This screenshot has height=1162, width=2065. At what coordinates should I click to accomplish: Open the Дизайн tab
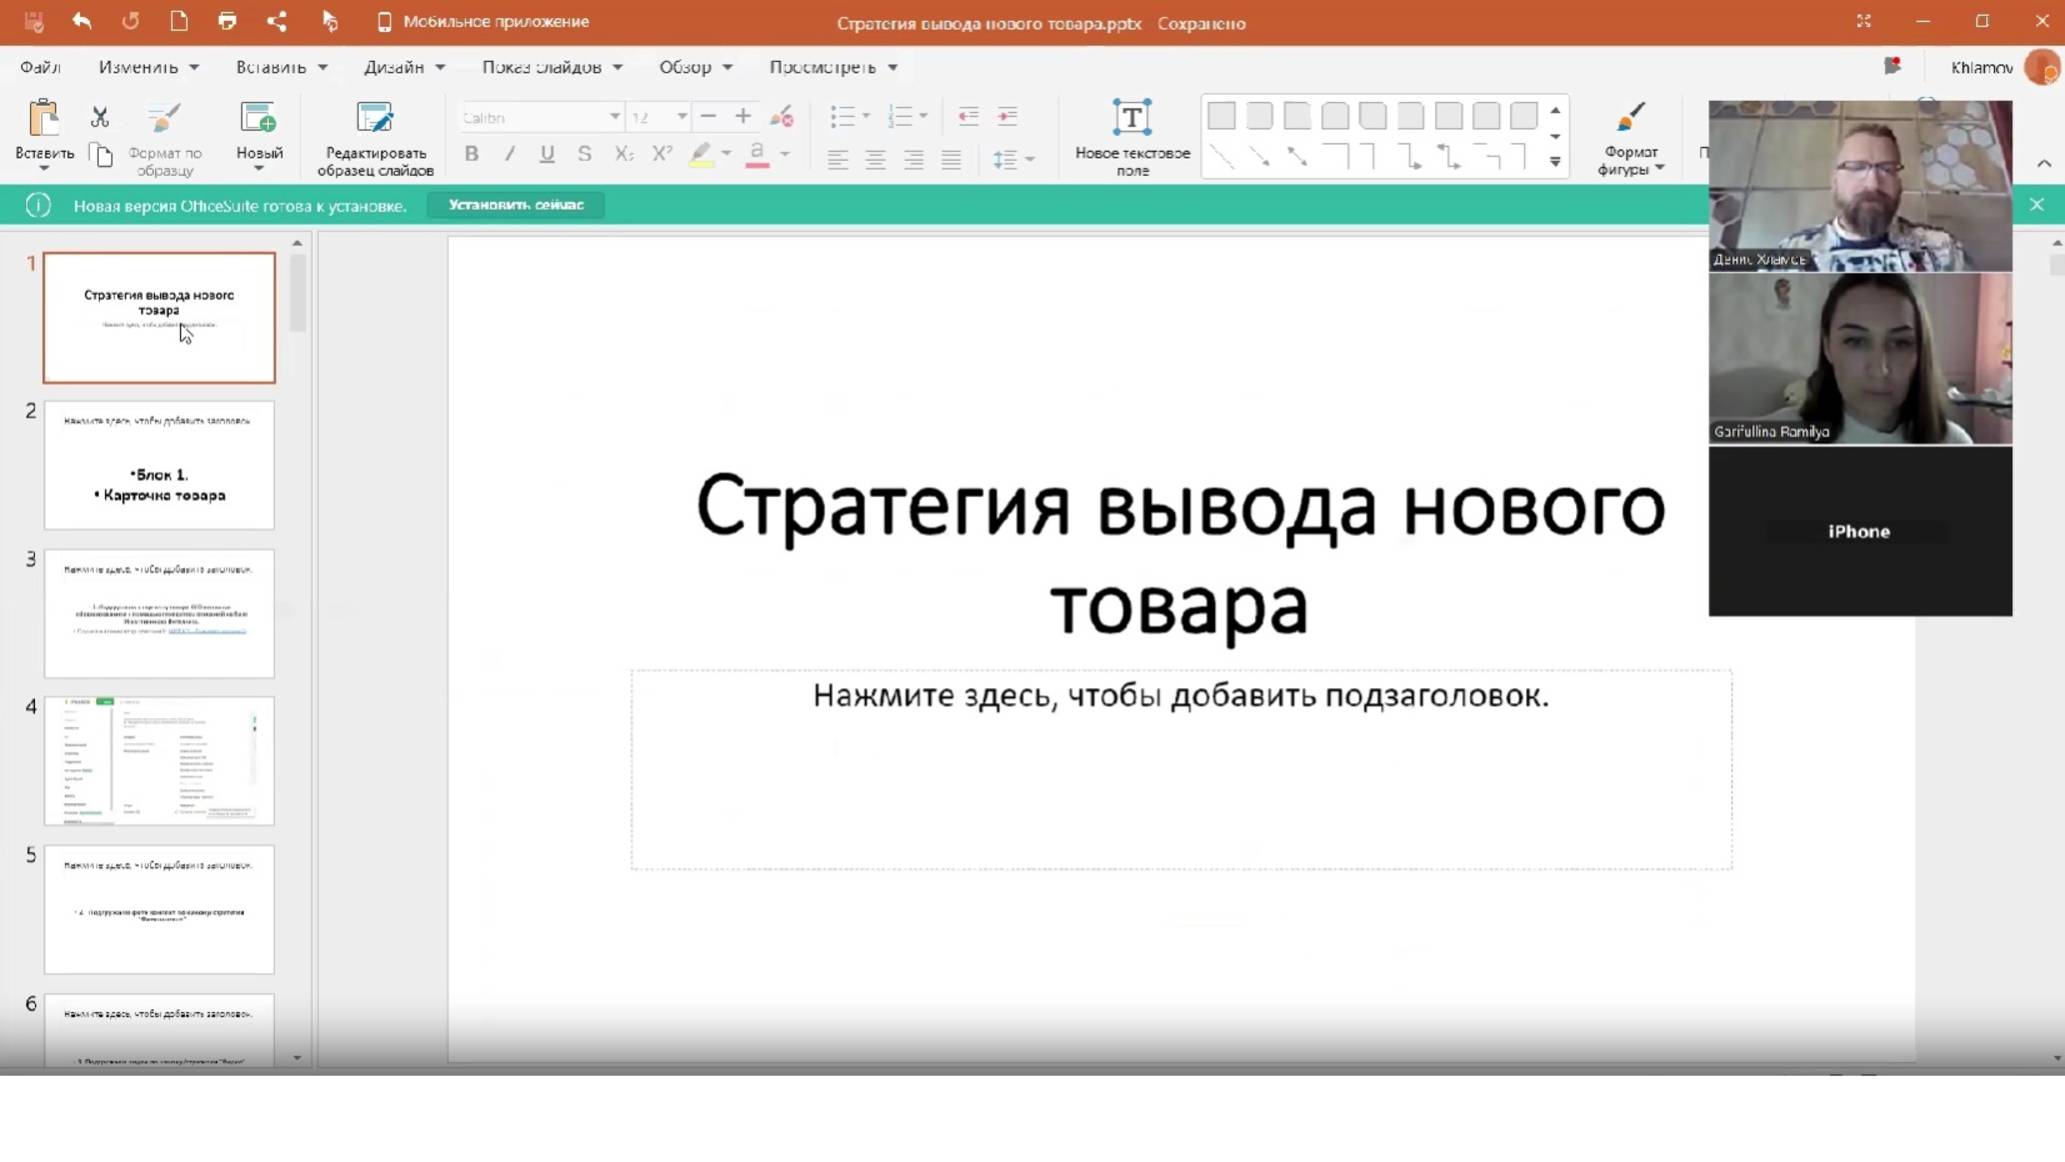click(404, 67)
